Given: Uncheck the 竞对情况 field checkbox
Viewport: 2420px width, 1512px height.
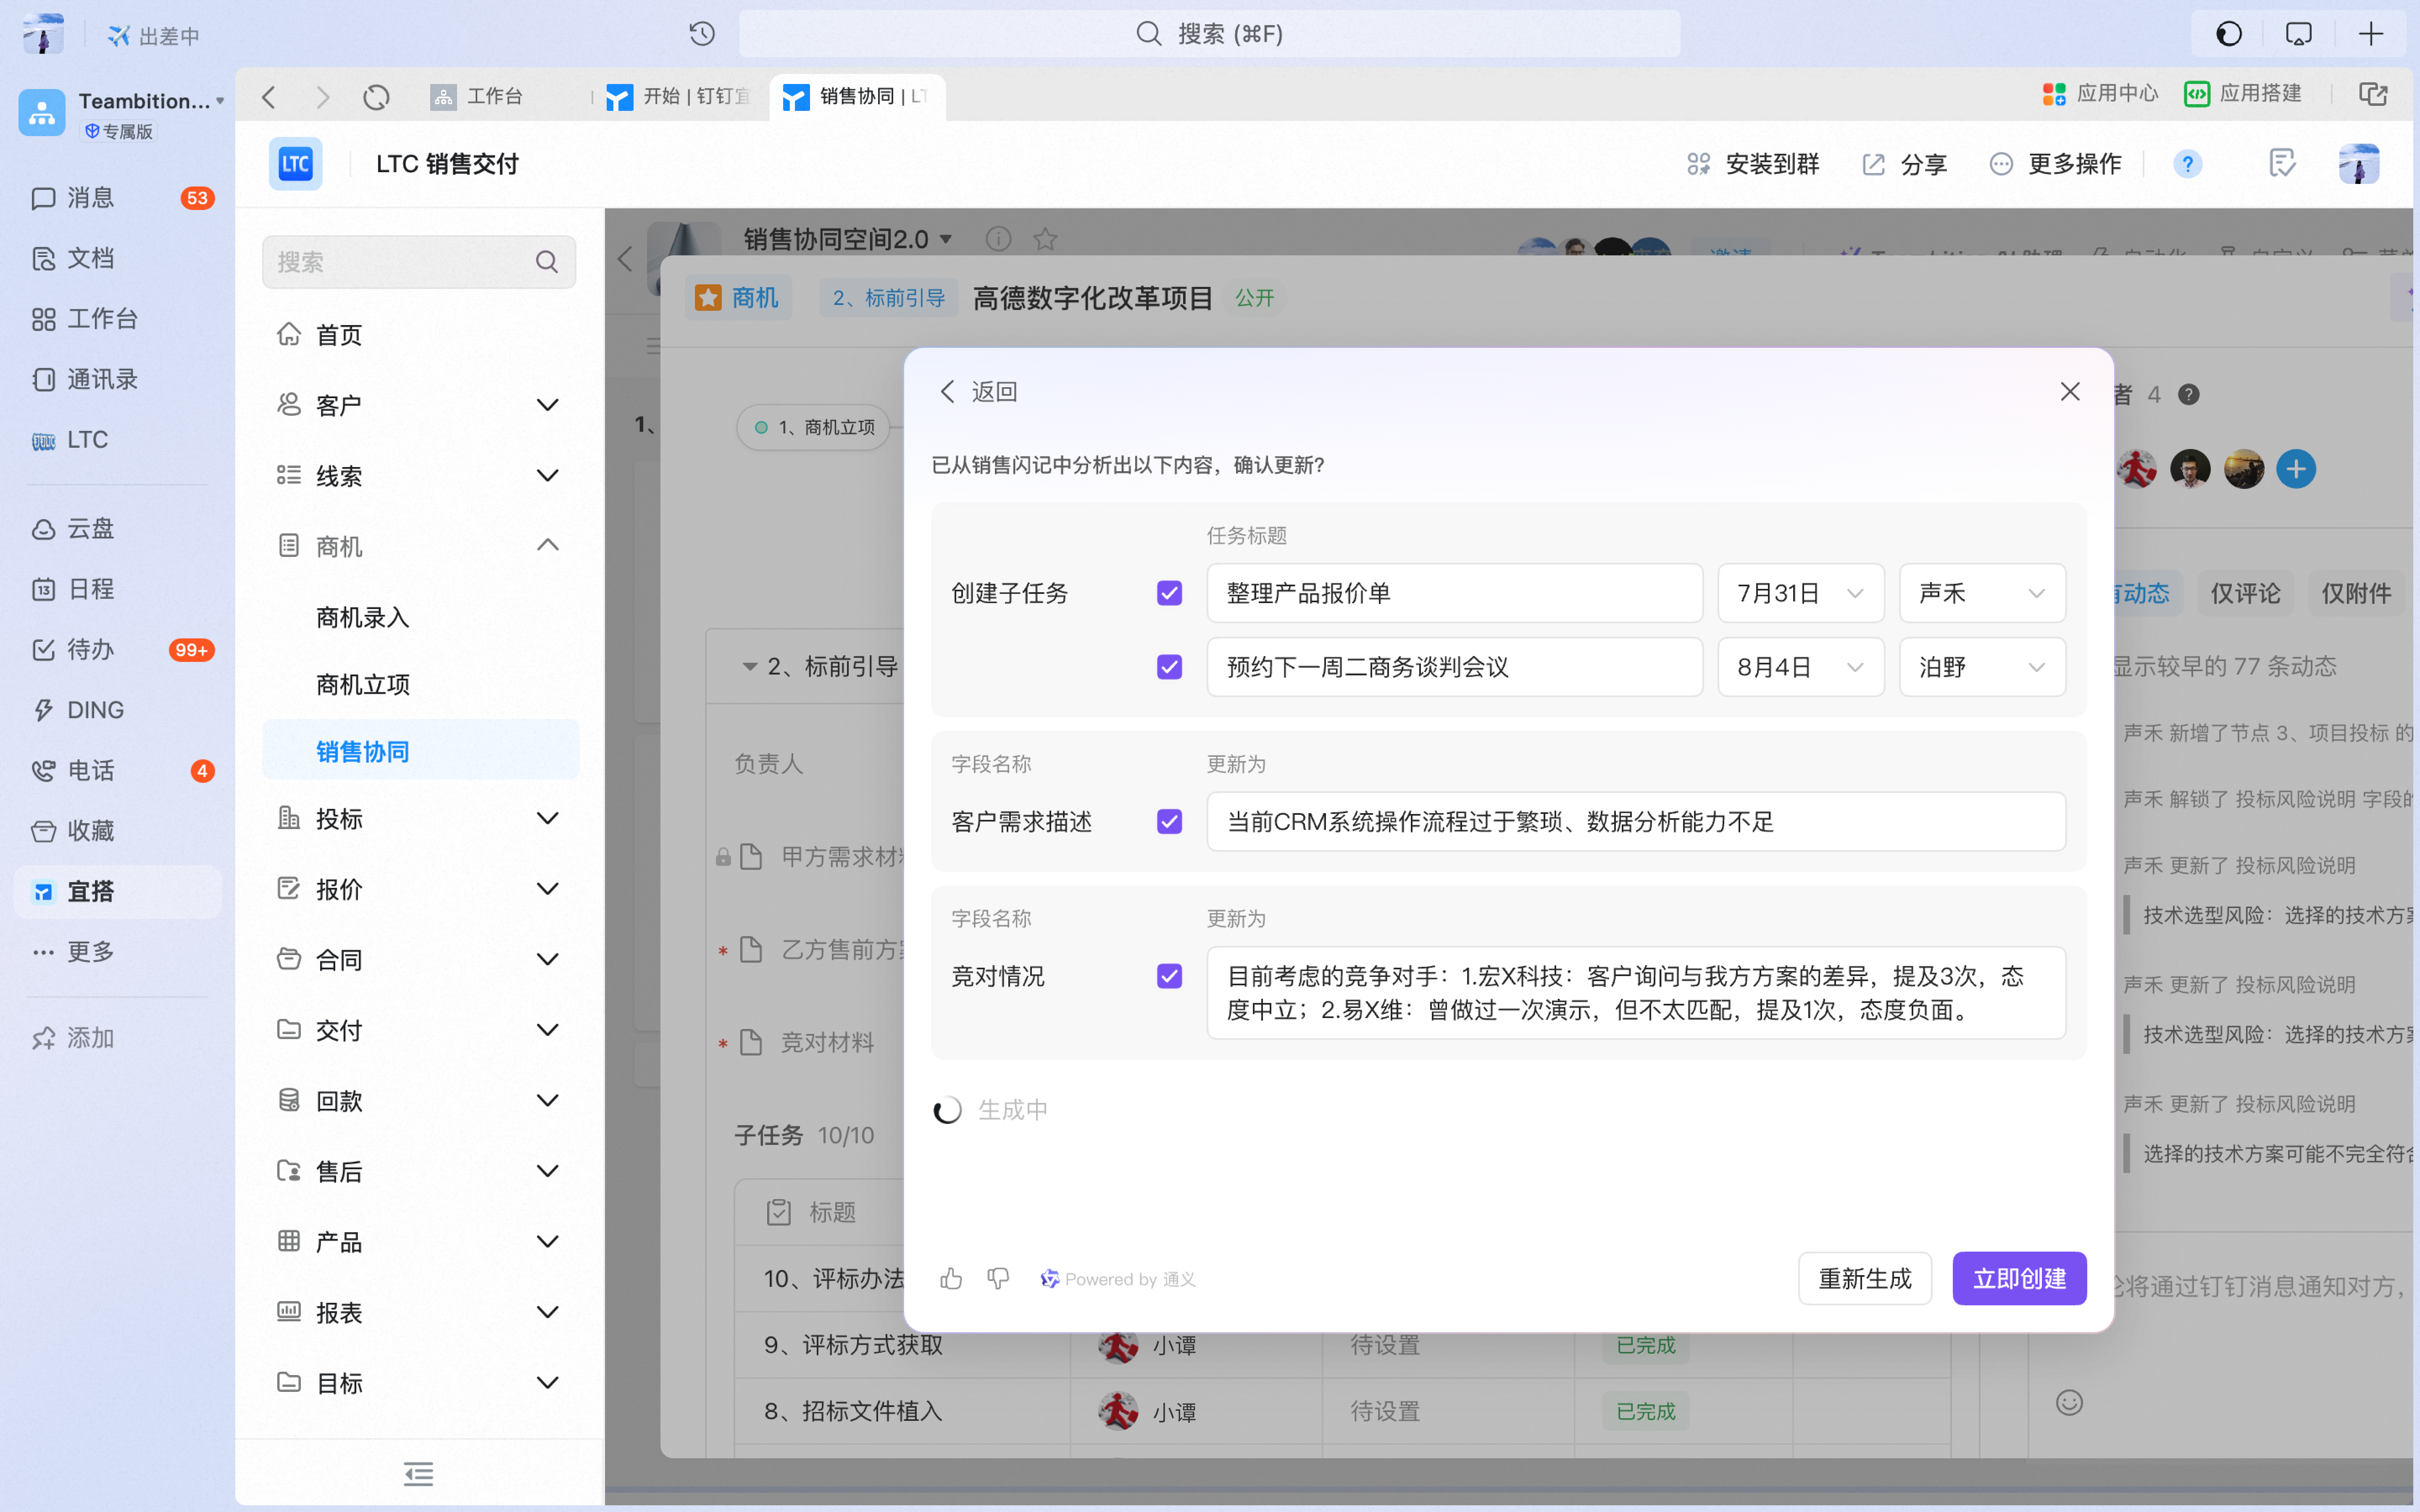Looking at the screenshot, I should [1169, 976].
